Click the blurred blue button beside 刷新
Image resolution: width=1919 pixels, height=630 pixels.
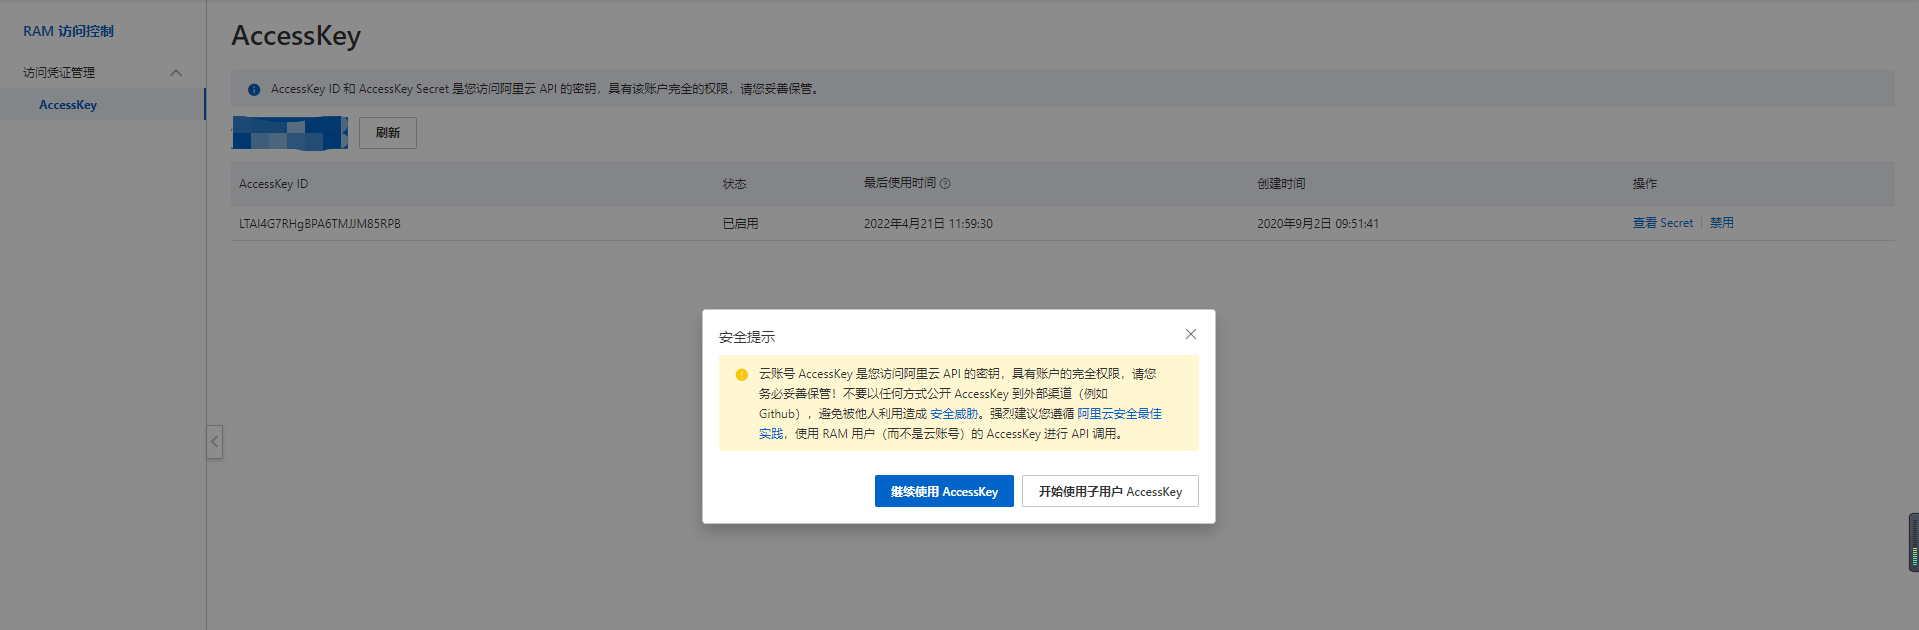tap(289, 133)
